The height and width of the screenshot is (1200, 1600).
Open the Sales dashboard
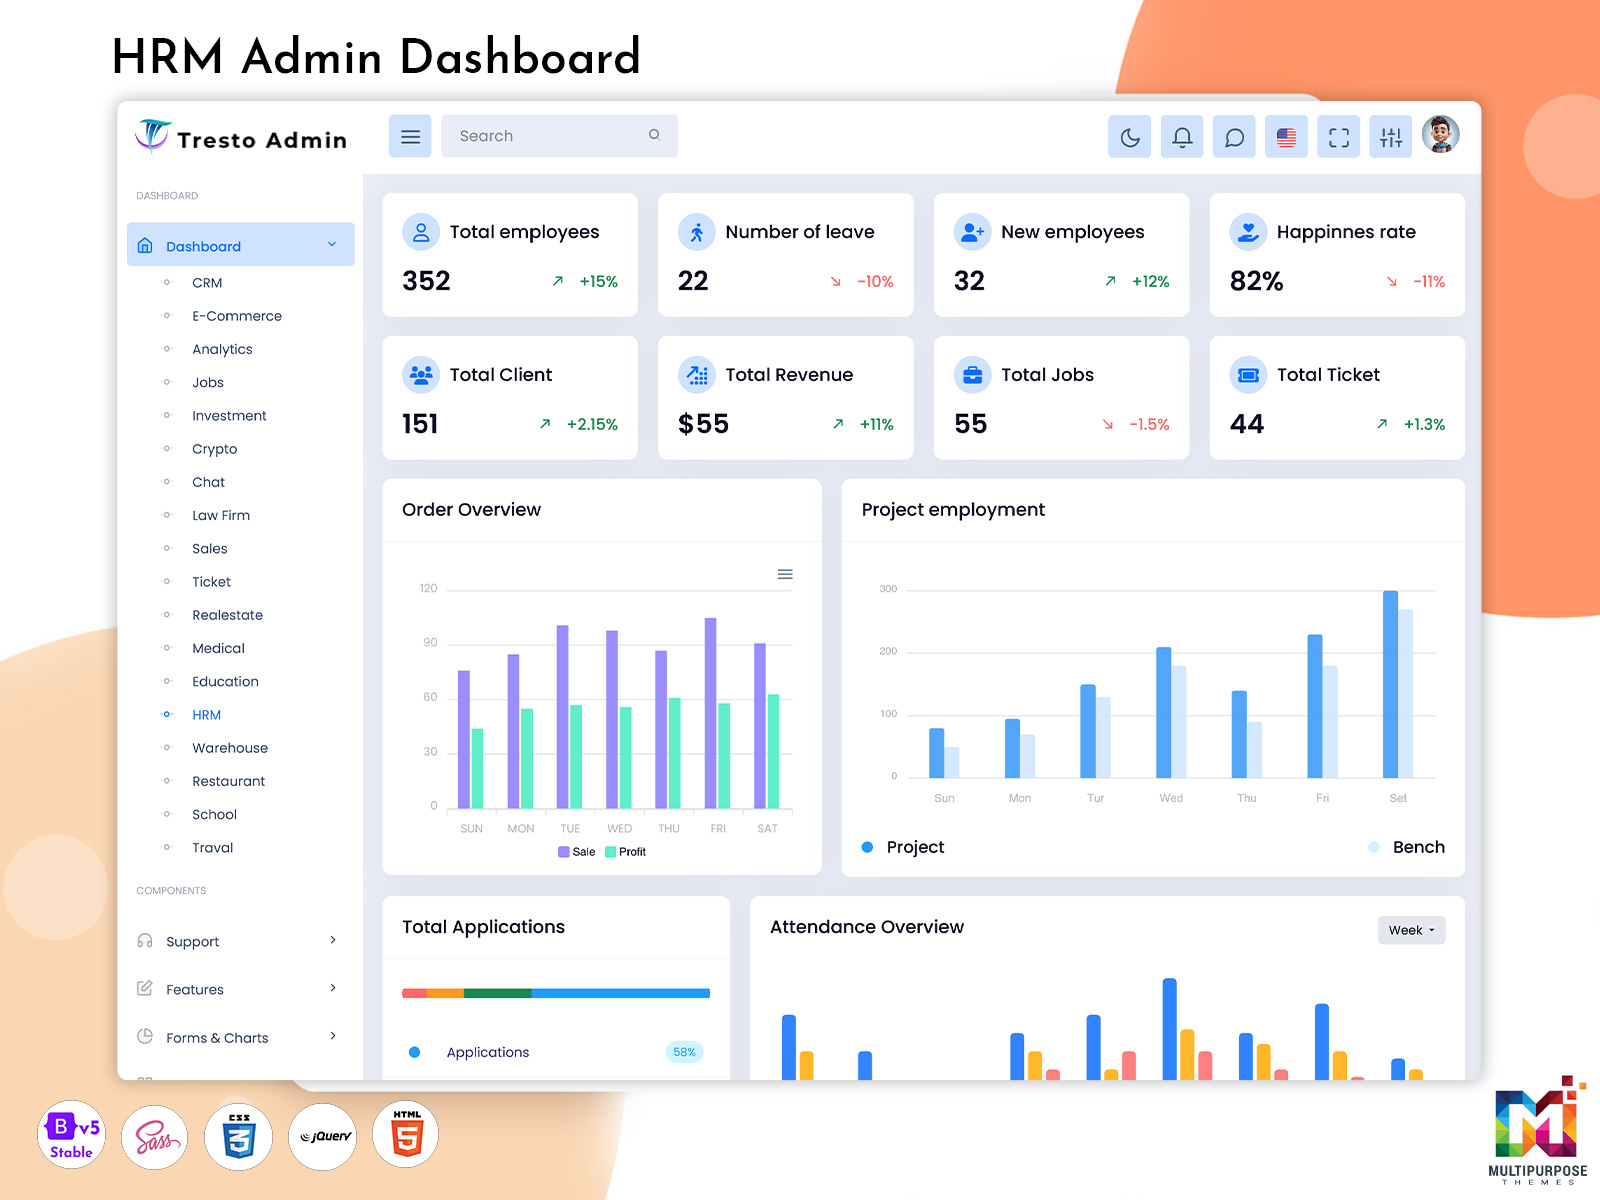(210, 549)
